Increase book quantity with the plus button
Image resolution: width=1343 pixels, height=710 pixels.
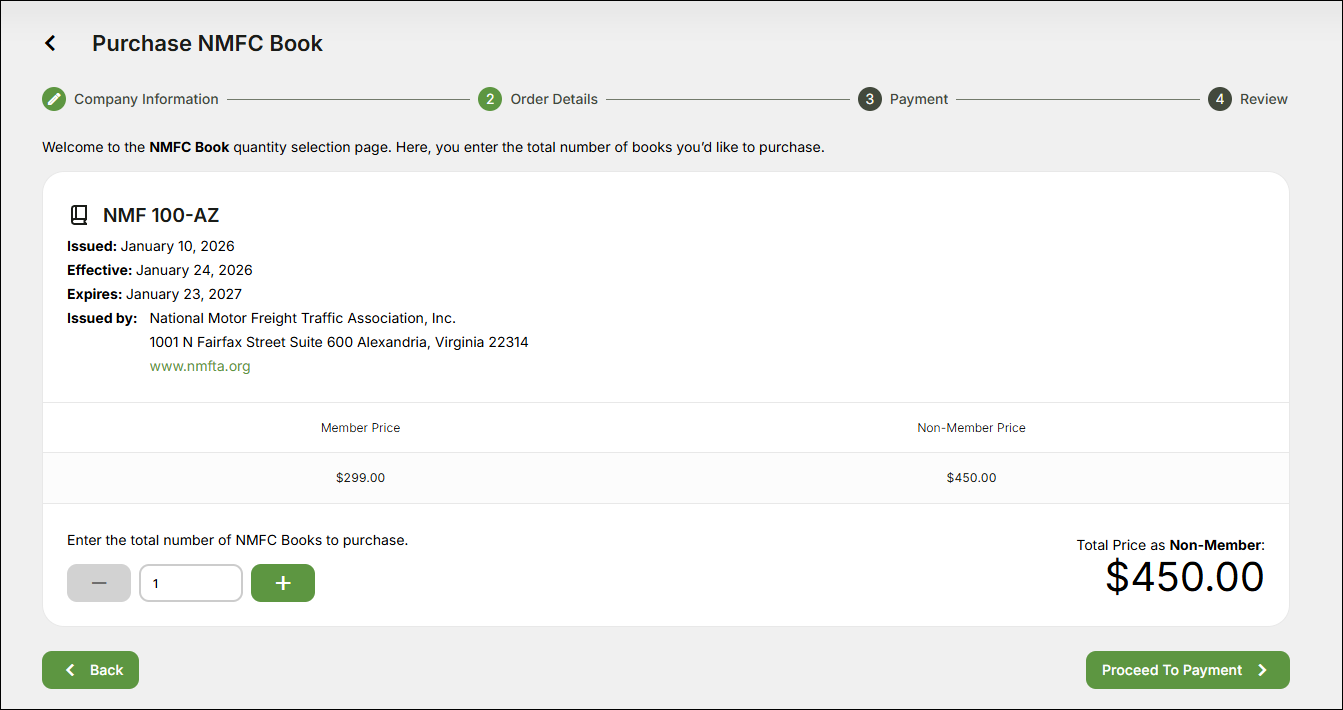pos(282,582)
